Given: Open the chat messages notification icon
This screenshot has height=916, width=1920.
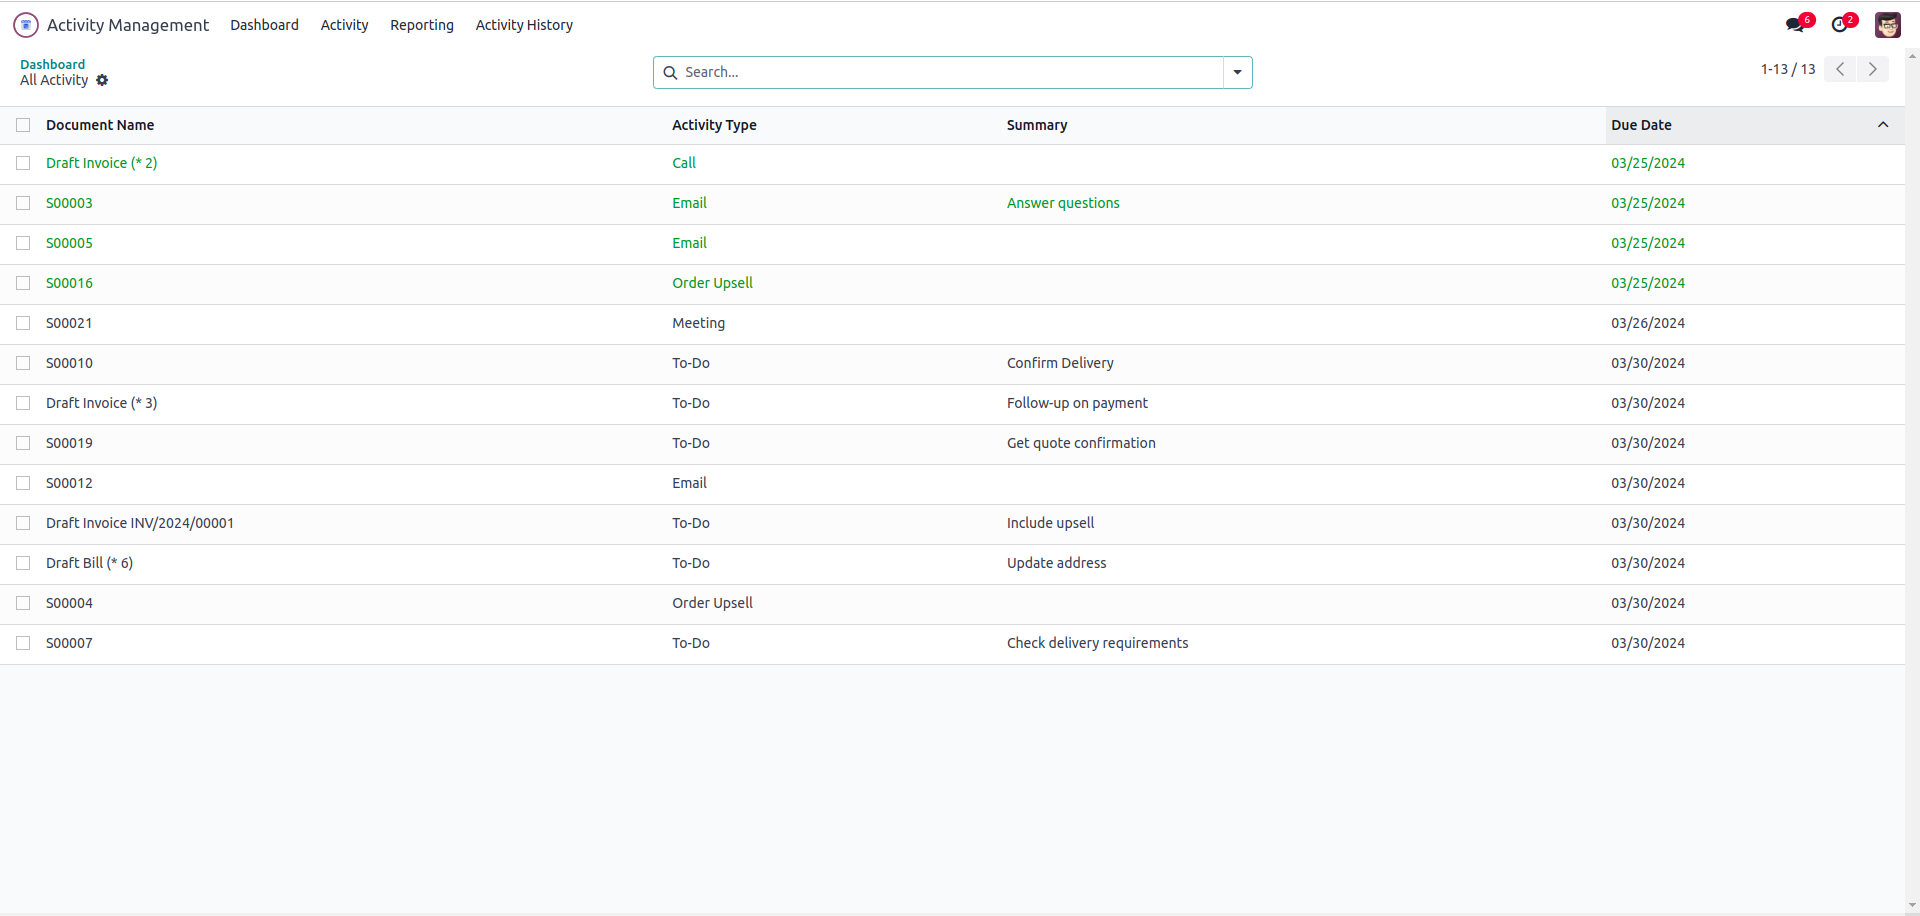Looking at the screenshot, I should [1796, 25].
